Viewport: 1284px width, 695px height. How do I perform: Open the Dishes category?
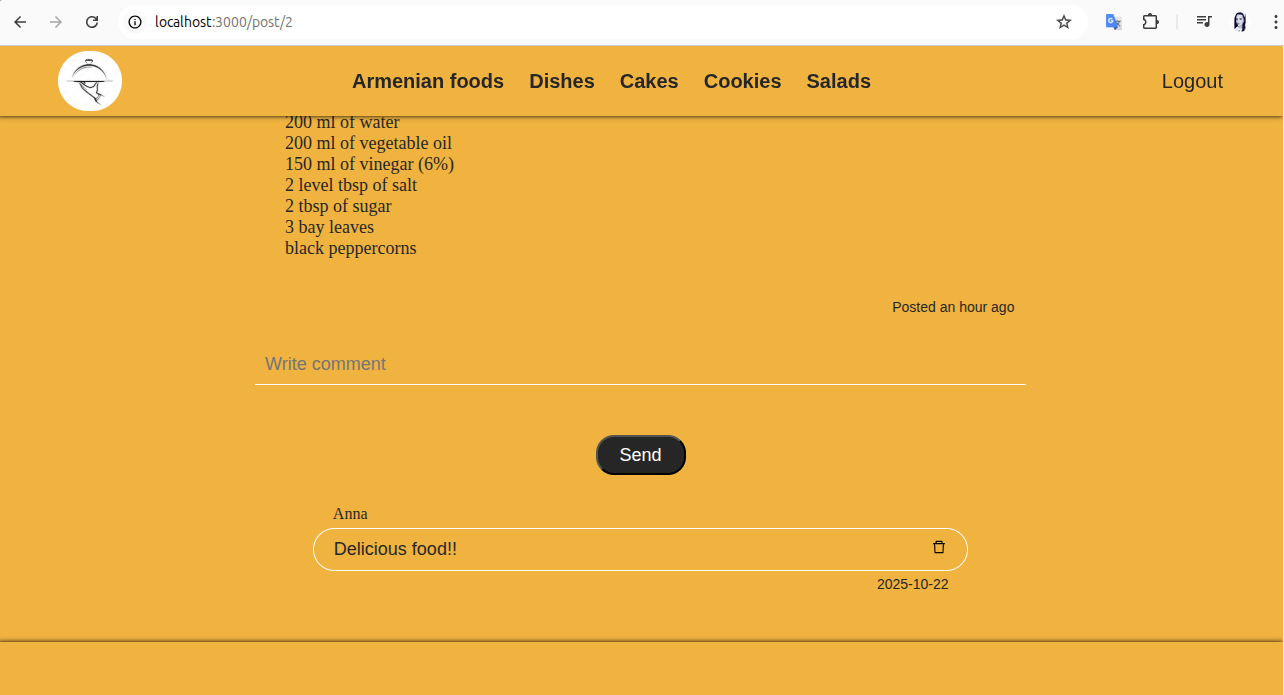coord(562,81)
